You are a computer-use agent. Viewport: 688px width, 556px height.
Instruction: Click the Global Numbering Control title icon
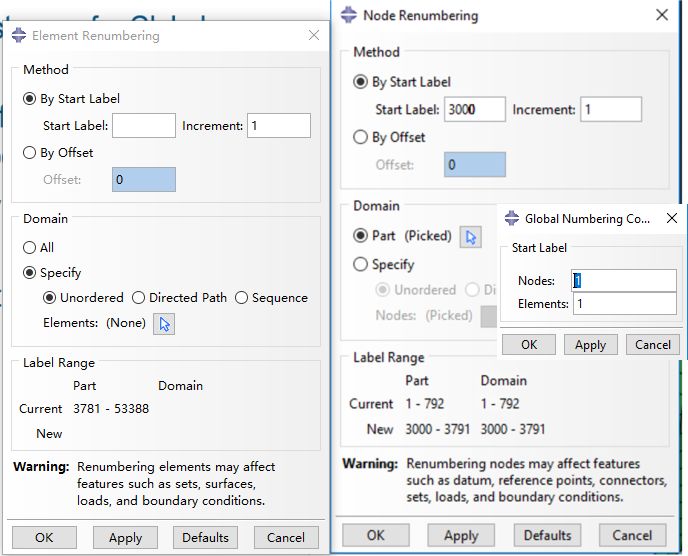tap(512, 218)
